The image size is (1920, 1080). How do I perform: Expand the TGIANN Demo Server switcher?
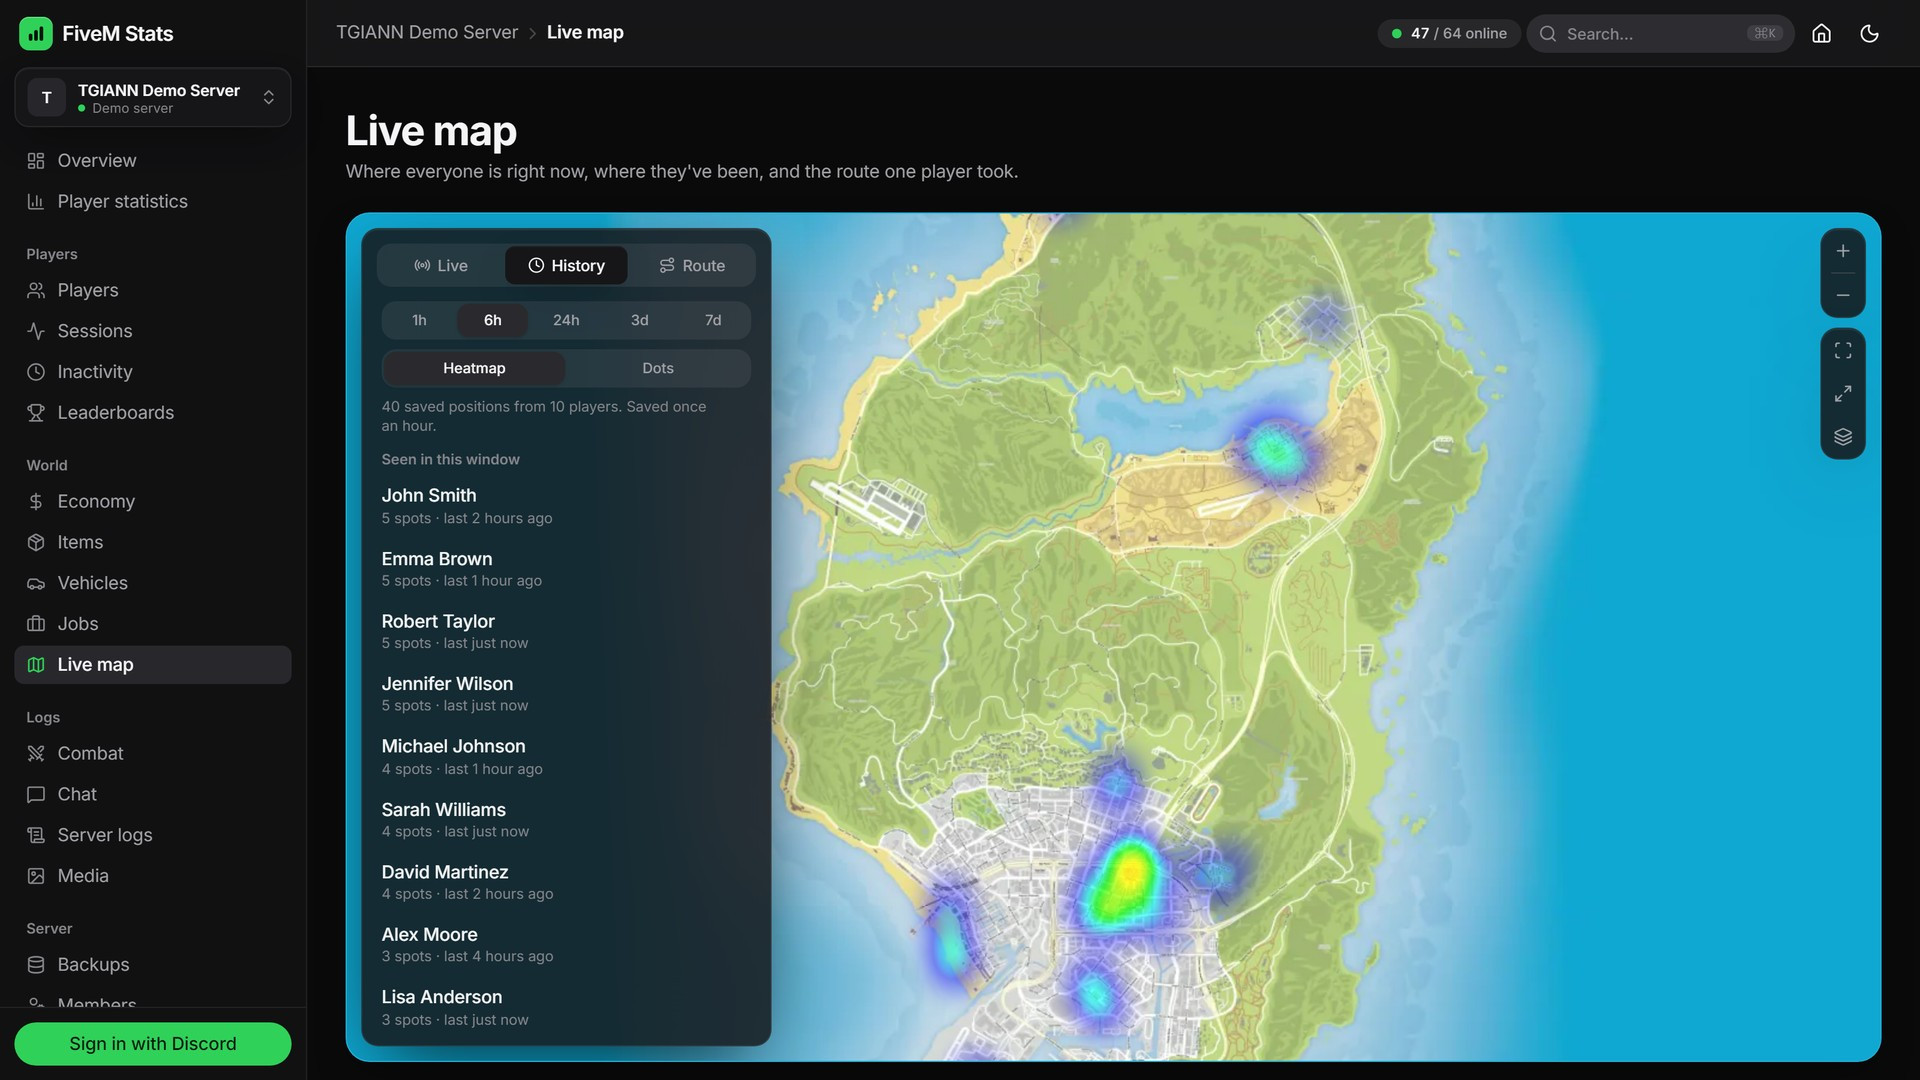click(x=153, y=97)
